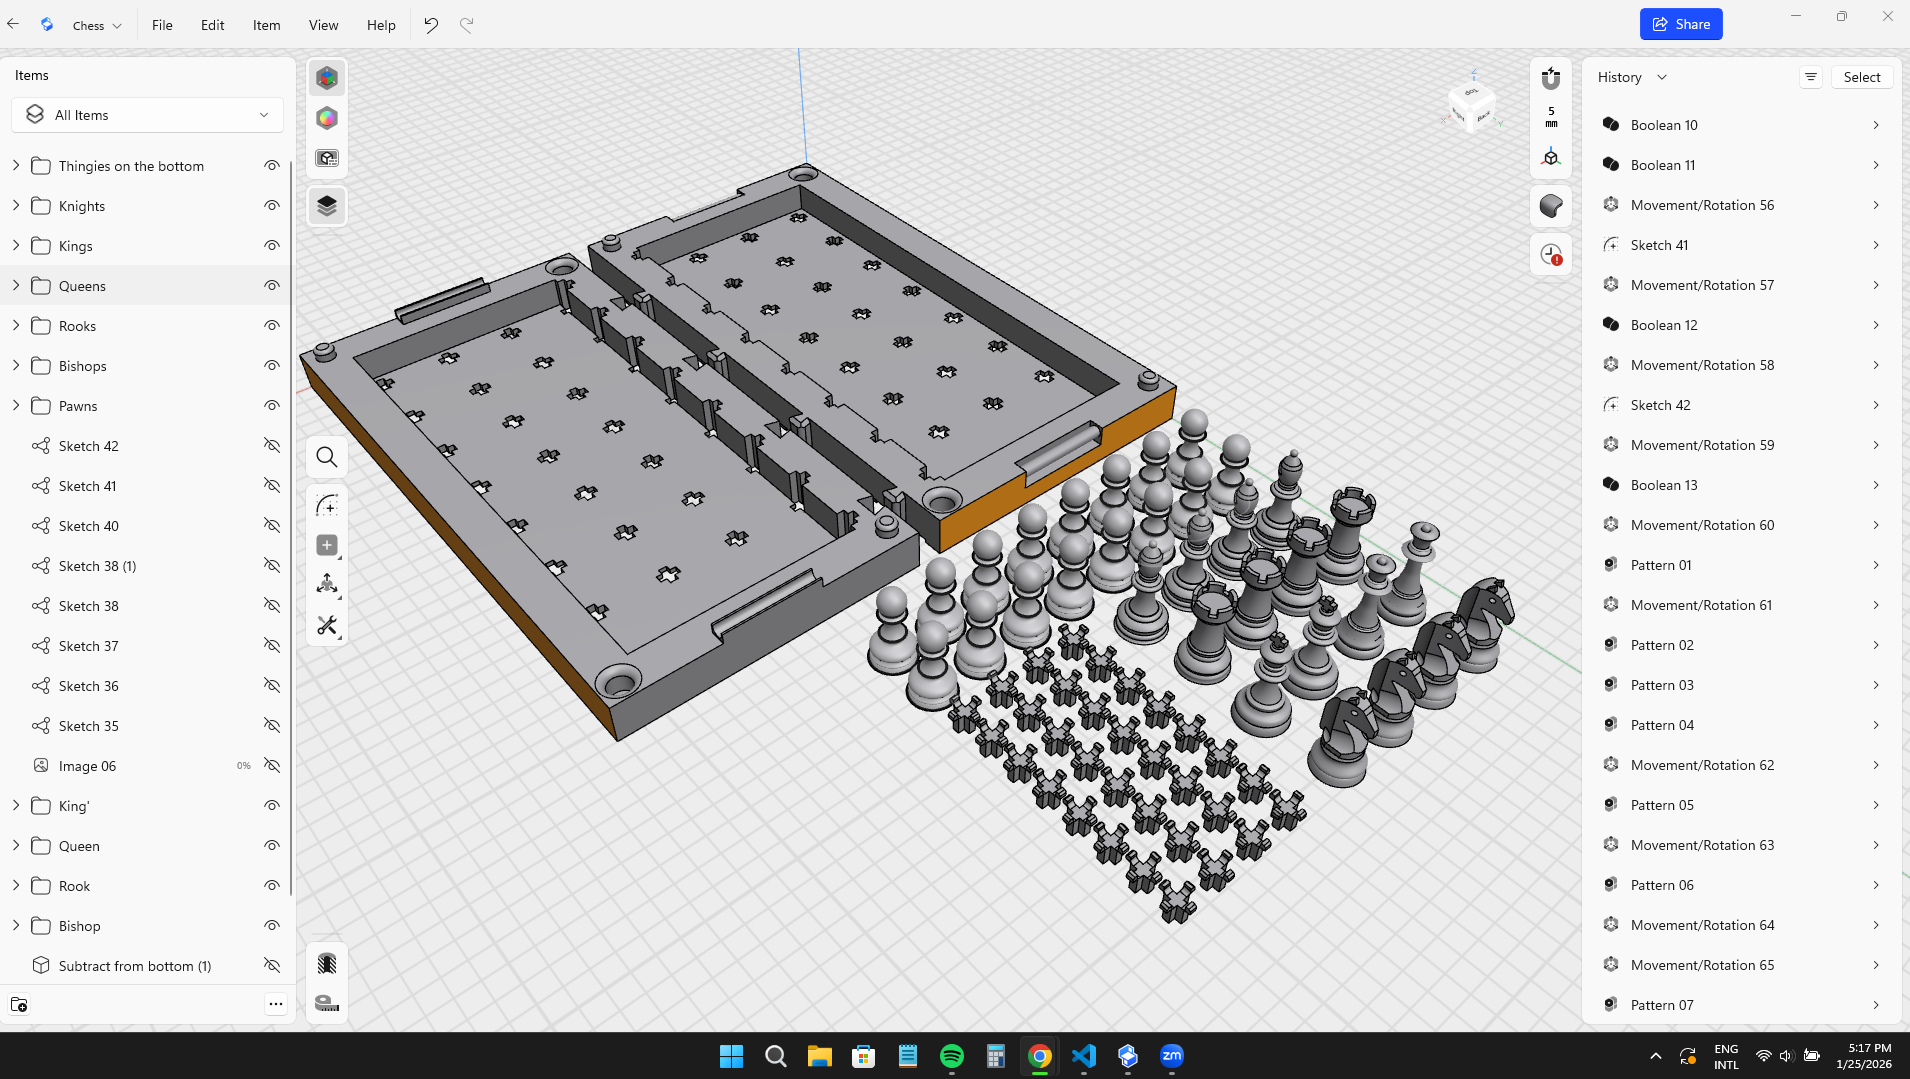Open the Tools wrench-and-ruler icon

327,625
